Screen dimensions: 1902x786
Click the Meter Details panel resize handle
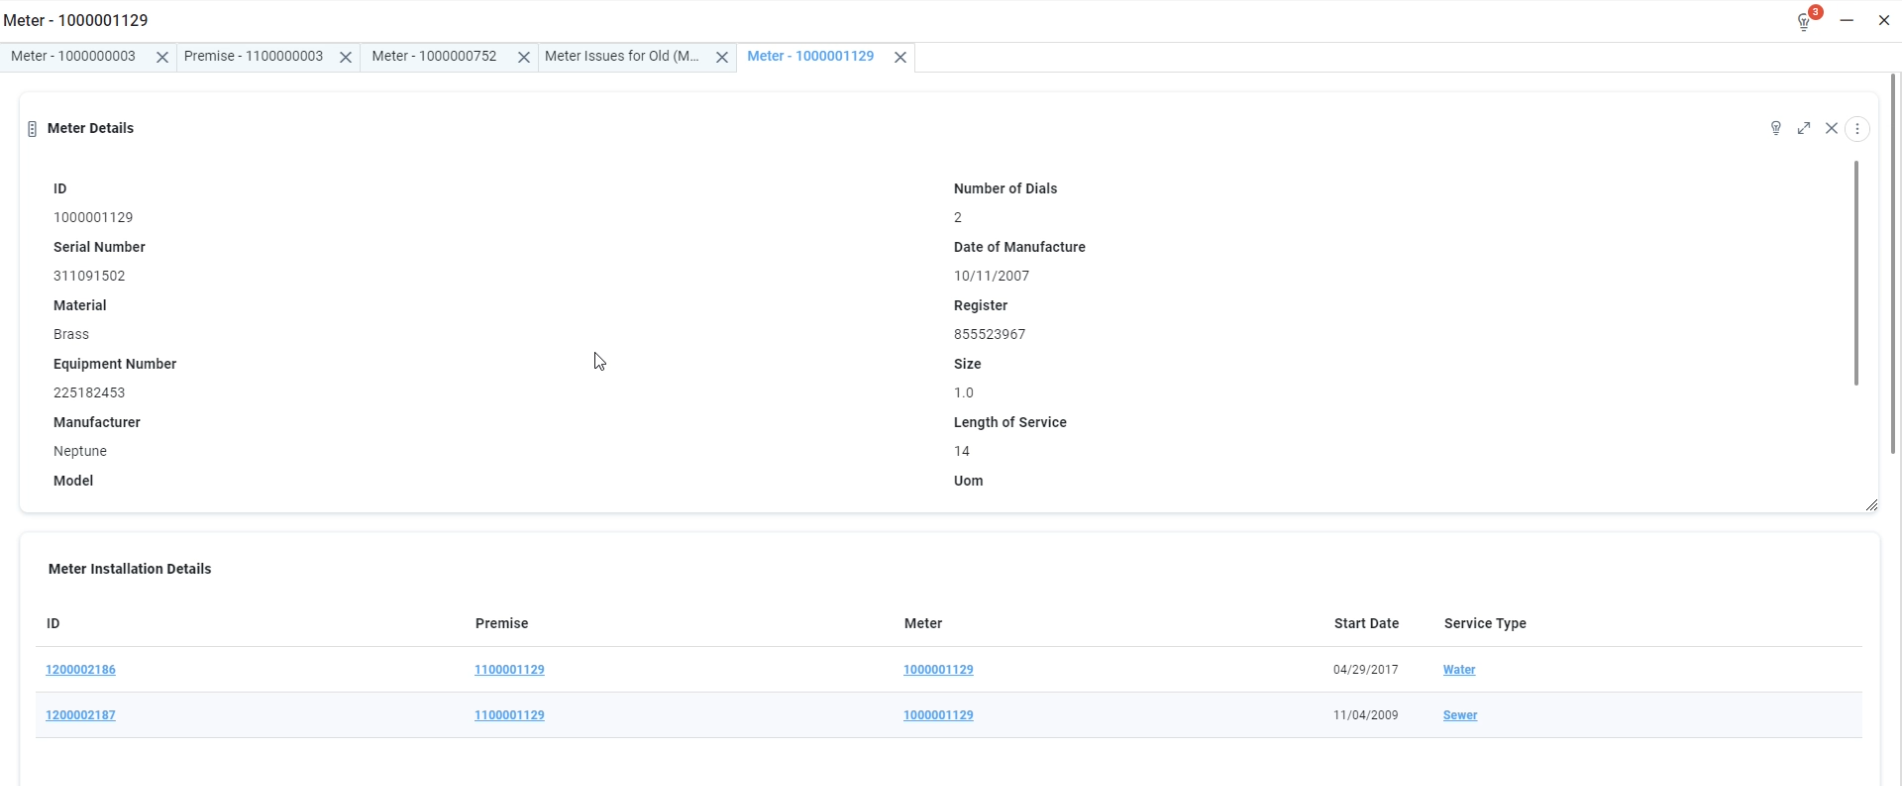tap(1871, 505)
